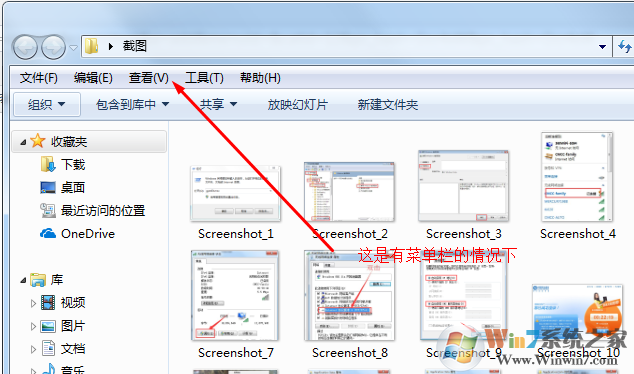Screen dimensions: 634x374
Task: Collapse the 库 tree section
Action: (x=23, y=280)
